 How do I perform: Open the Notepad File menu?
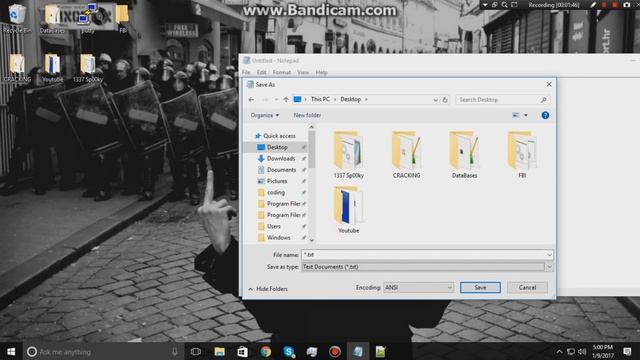click(x=246, y=72)
